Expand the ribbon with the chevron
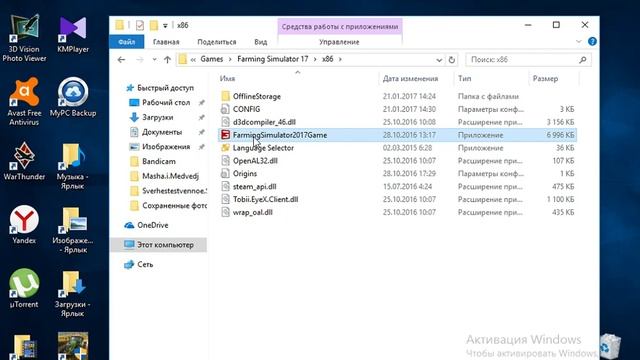Screen dimensions: 640x360 (x=579, y=42)
